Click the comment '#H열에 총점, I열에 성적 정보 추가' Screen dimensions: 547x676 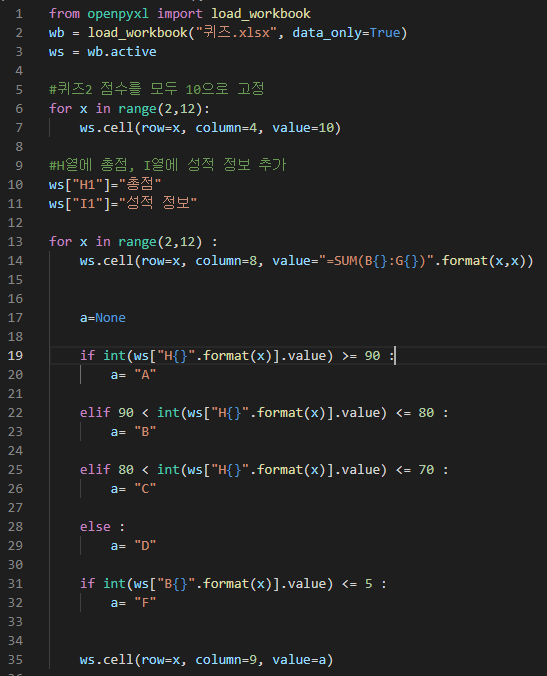point(168,165)
